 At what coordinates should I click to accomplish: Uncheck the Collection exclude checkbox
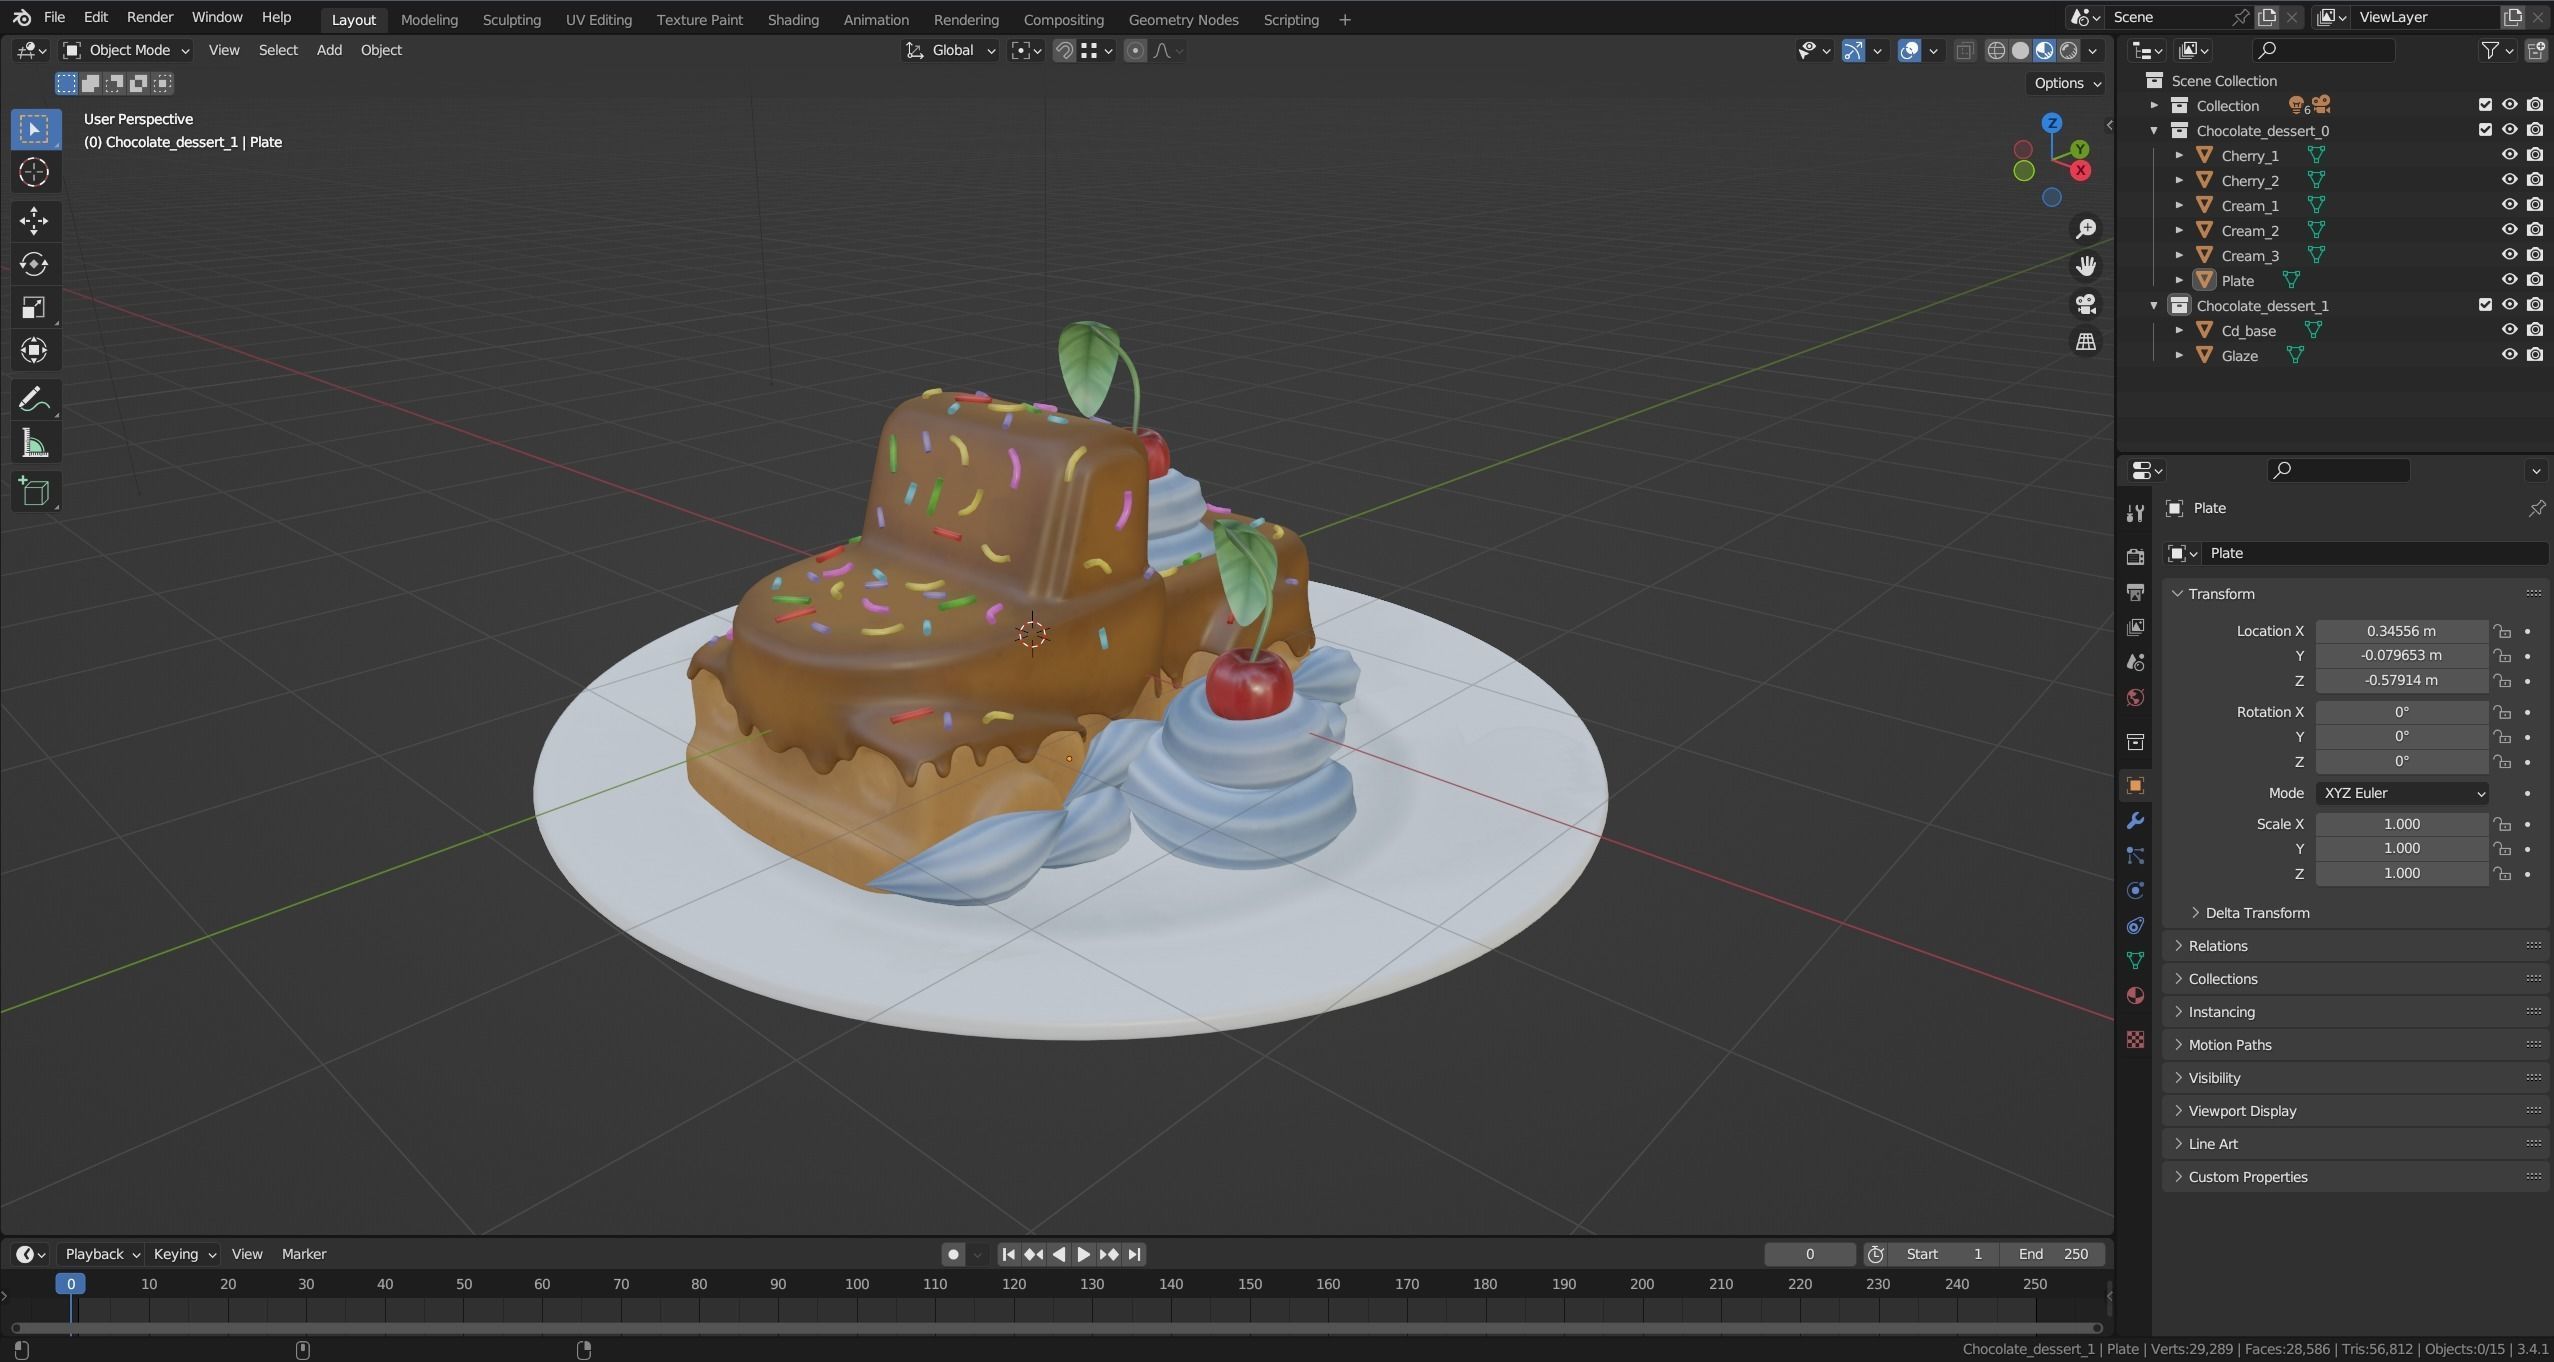pyautogui.click(x=2485, y=105)
